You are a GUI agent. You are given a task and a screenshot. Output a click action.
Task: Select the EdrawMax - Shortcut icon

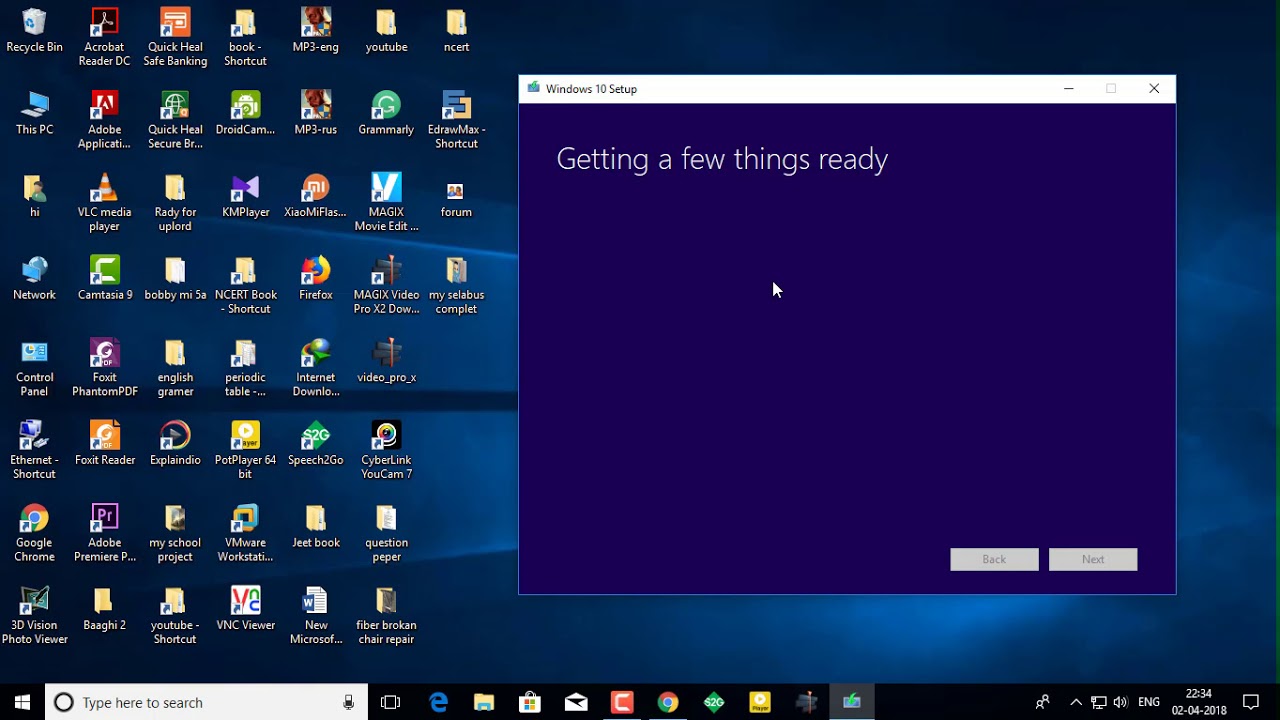[456, 120]
